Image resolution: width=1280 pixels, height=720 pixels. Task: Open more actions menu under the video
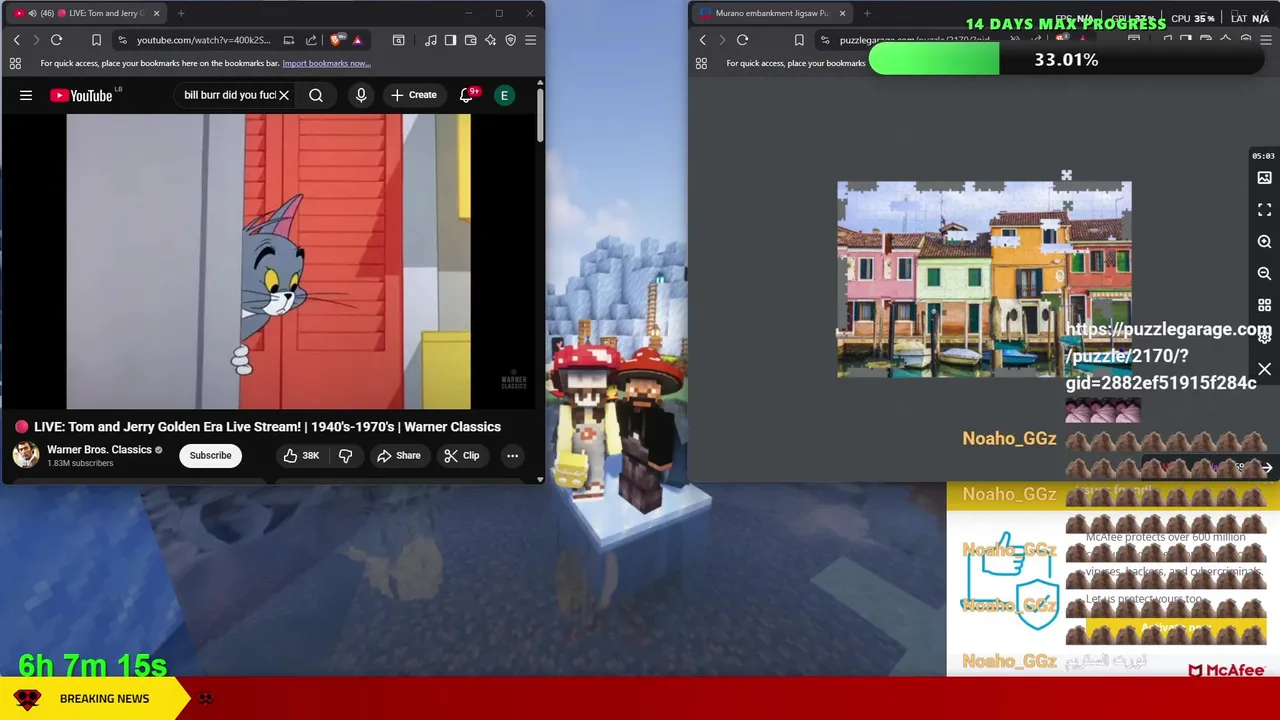[x=512, y=456]
